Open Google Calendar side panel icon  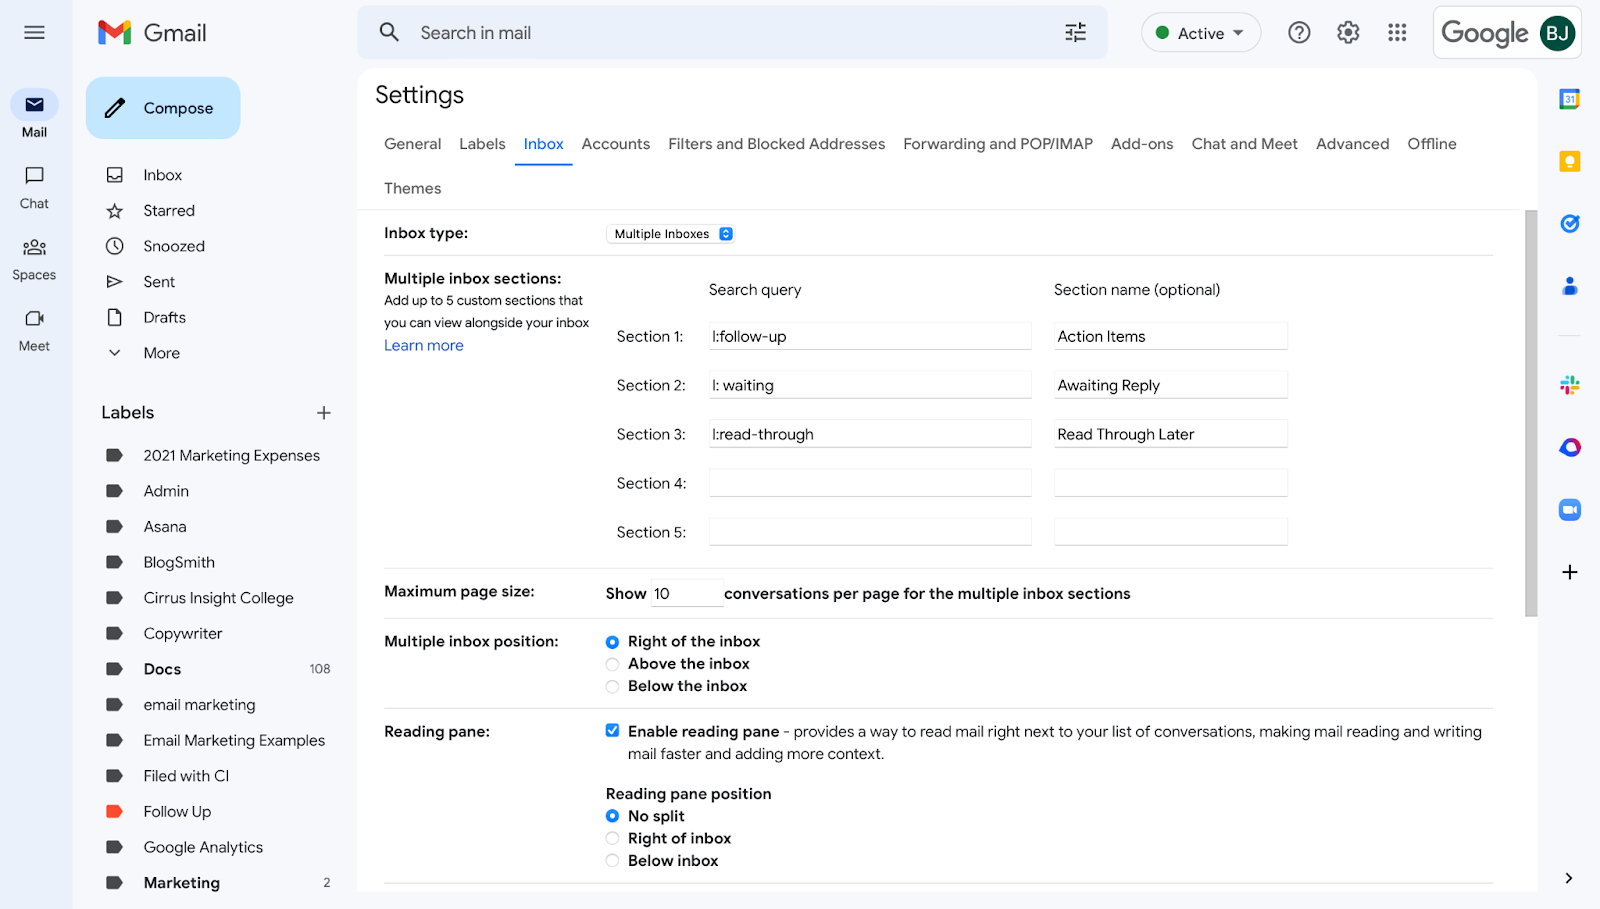(x=1569, y=99)
